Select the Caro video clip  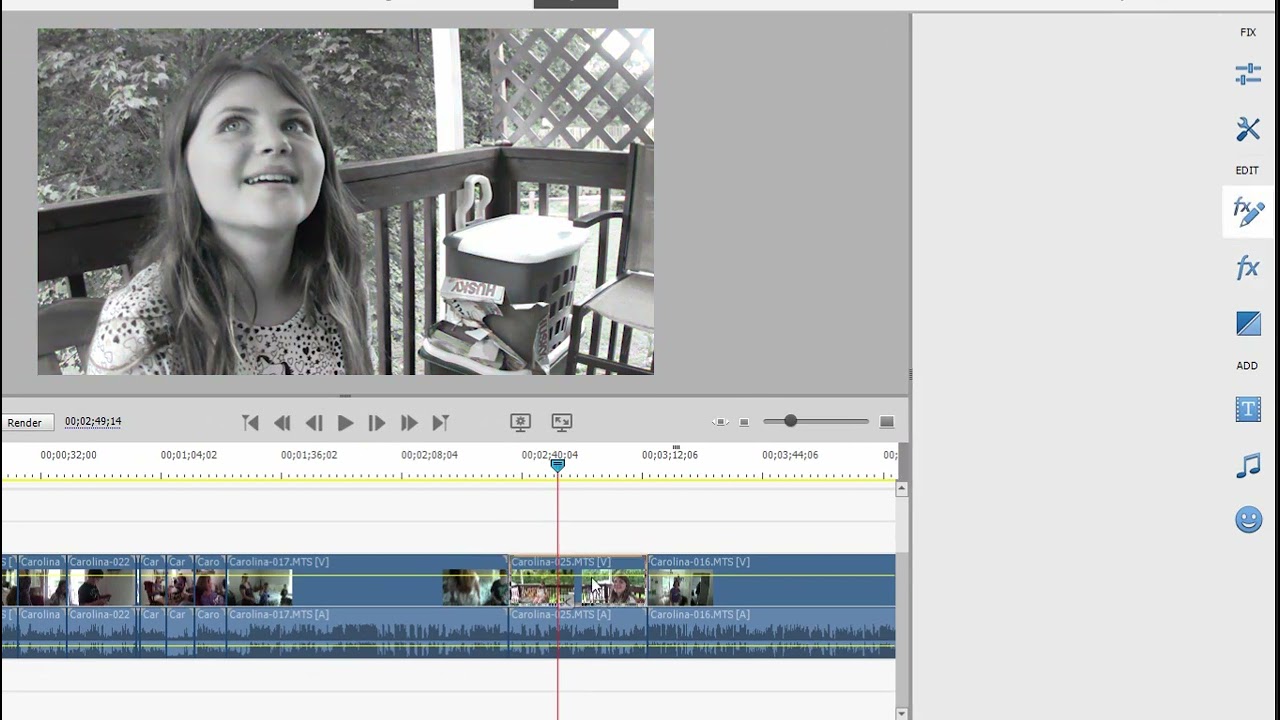click(x=209, y=581)
